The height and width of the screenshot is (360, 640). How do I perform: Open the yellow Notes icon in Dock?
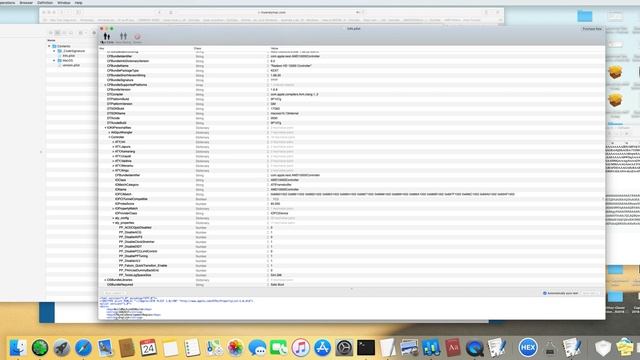click(170, 348)
